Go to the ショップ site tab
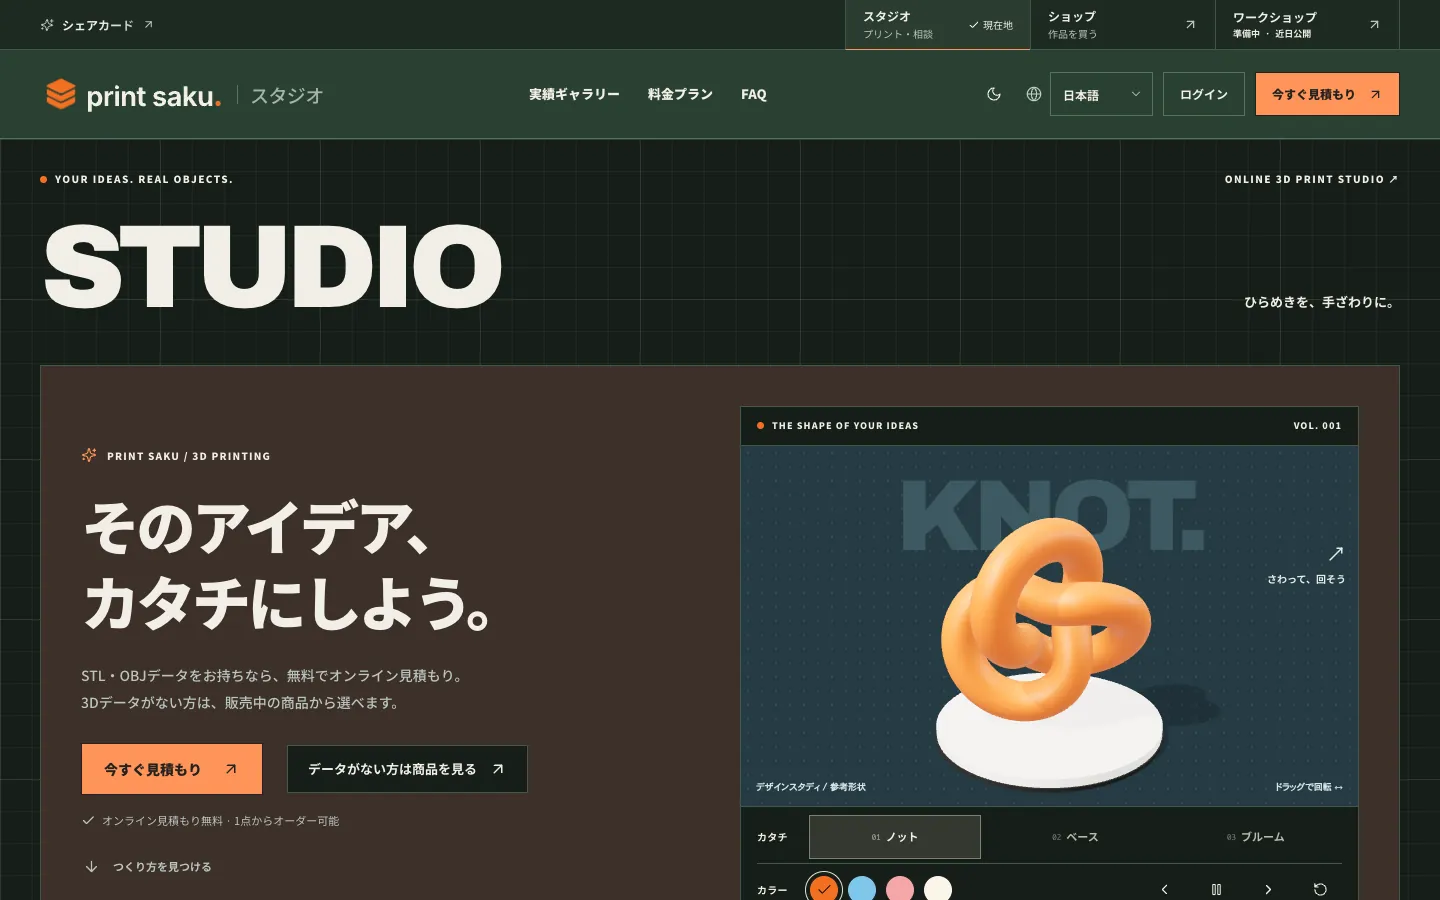 point(1123,25)
